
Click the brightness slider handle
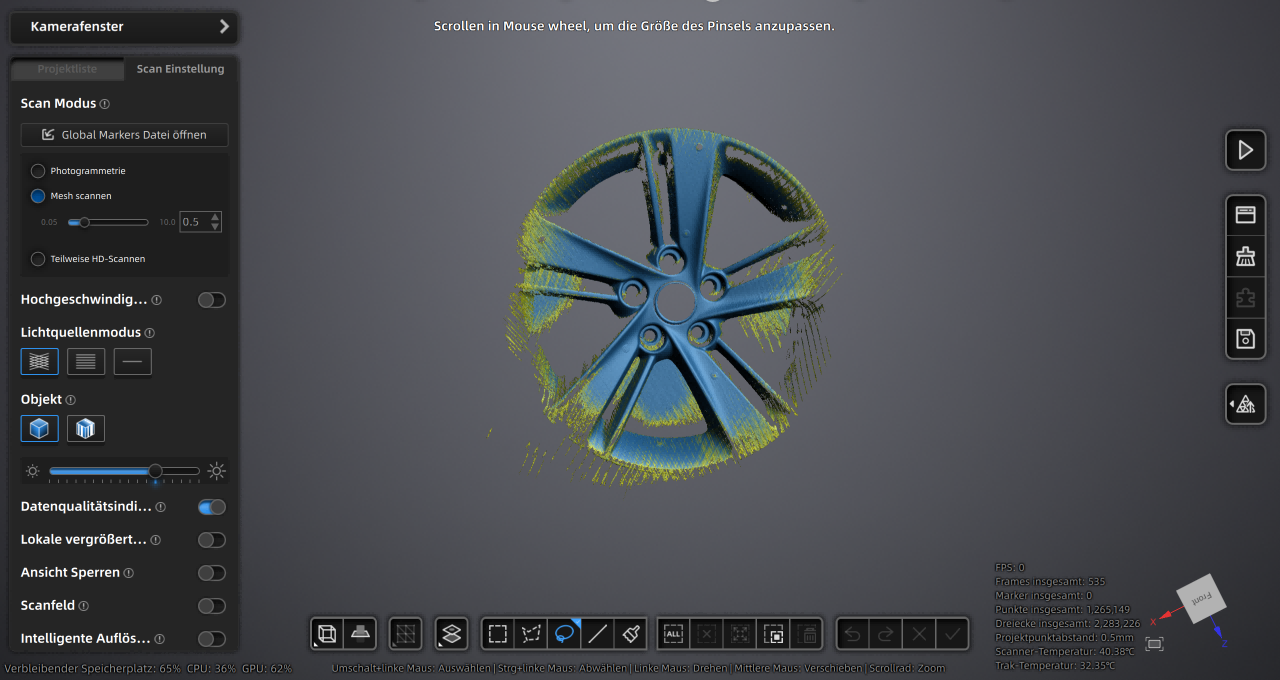(x=155, y=471)
